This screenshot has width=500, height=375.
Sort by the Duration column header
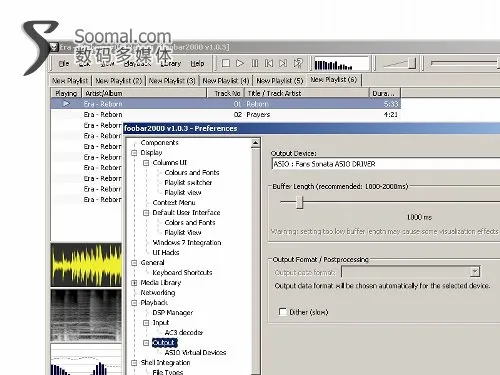click(384, 93)
